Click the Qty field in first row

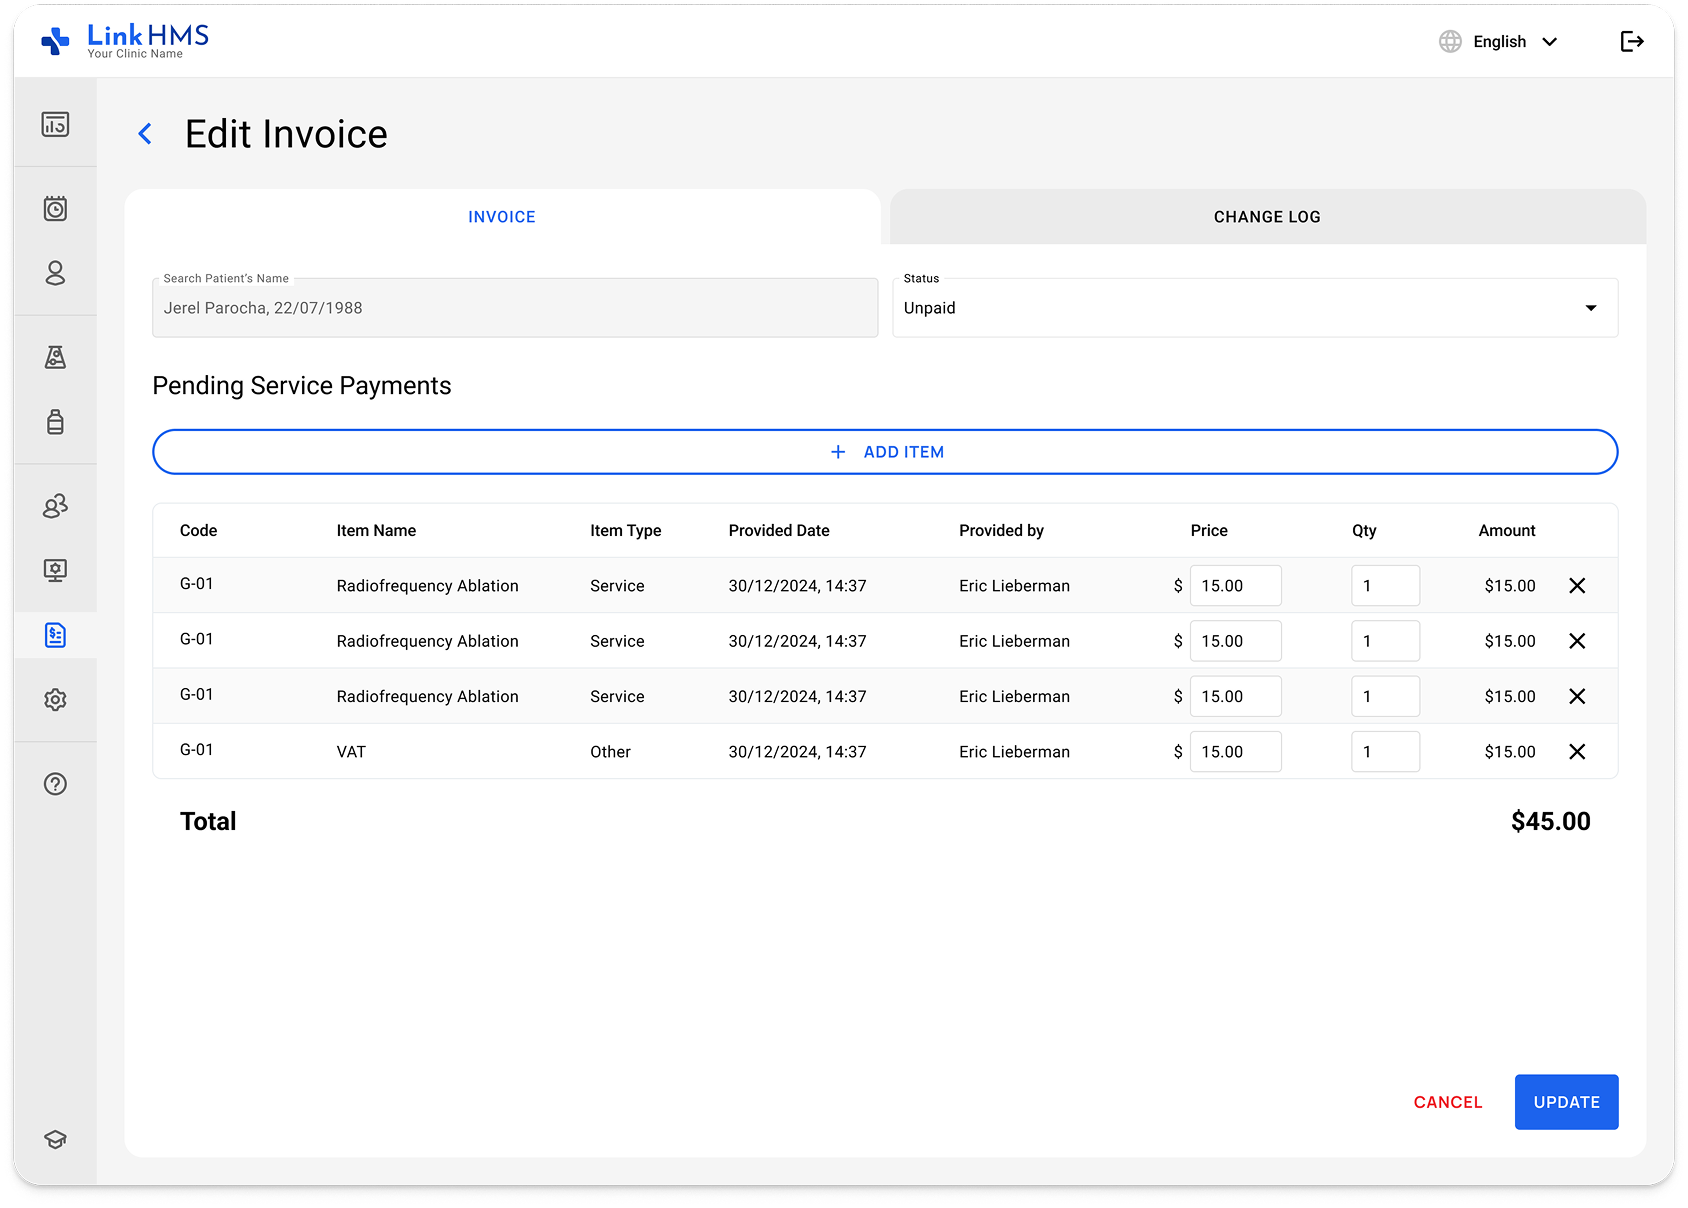click(1385, 586)
